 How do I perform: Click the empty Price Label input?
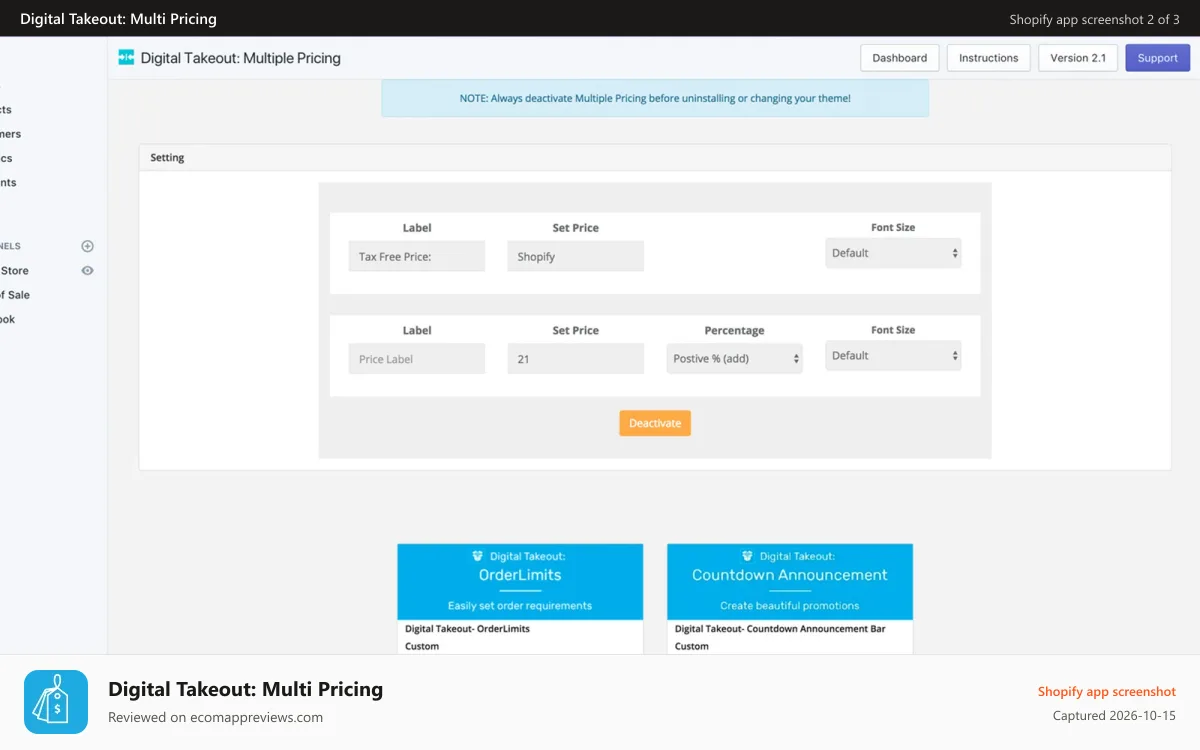[x=417, y=359]
